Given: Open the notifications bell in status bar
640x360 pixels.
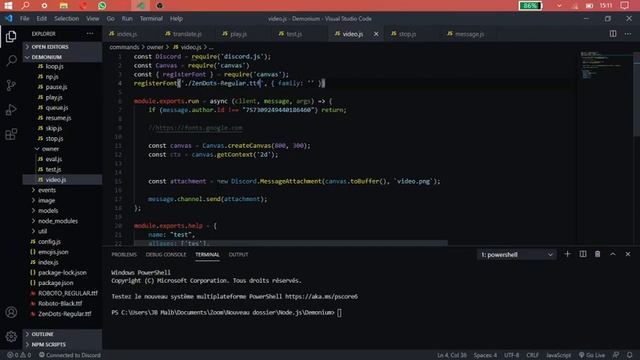Looking at the screenshot, I should click(x=630, y=355).
